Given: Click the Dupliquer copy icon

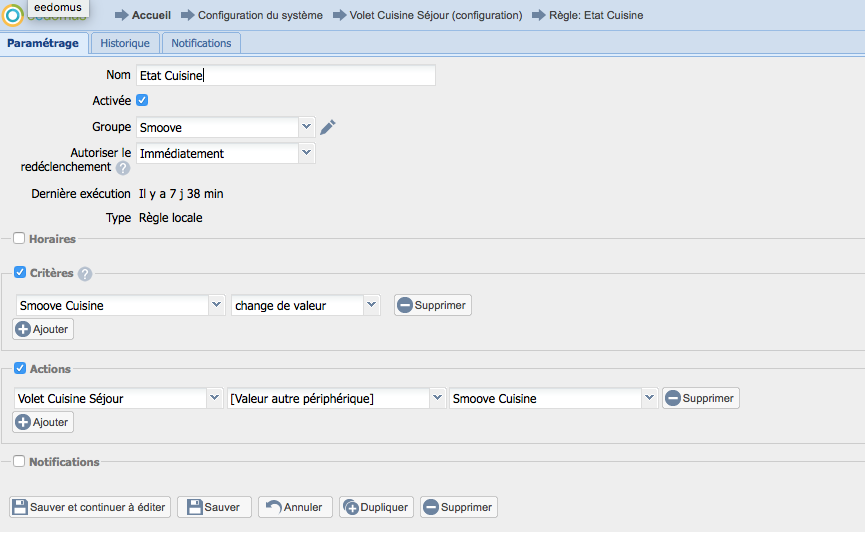Looking at the screenshot, I should [350, 507].
